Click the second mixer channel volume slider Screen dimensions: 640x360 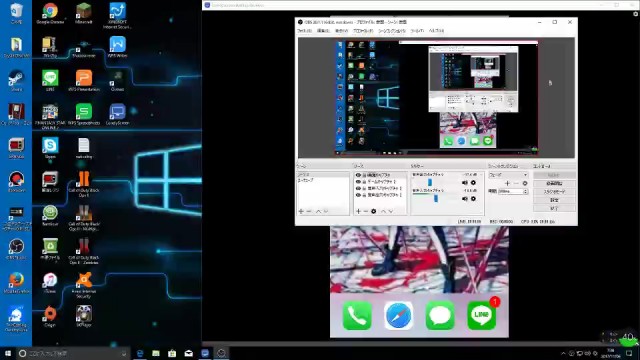point(436,198)
